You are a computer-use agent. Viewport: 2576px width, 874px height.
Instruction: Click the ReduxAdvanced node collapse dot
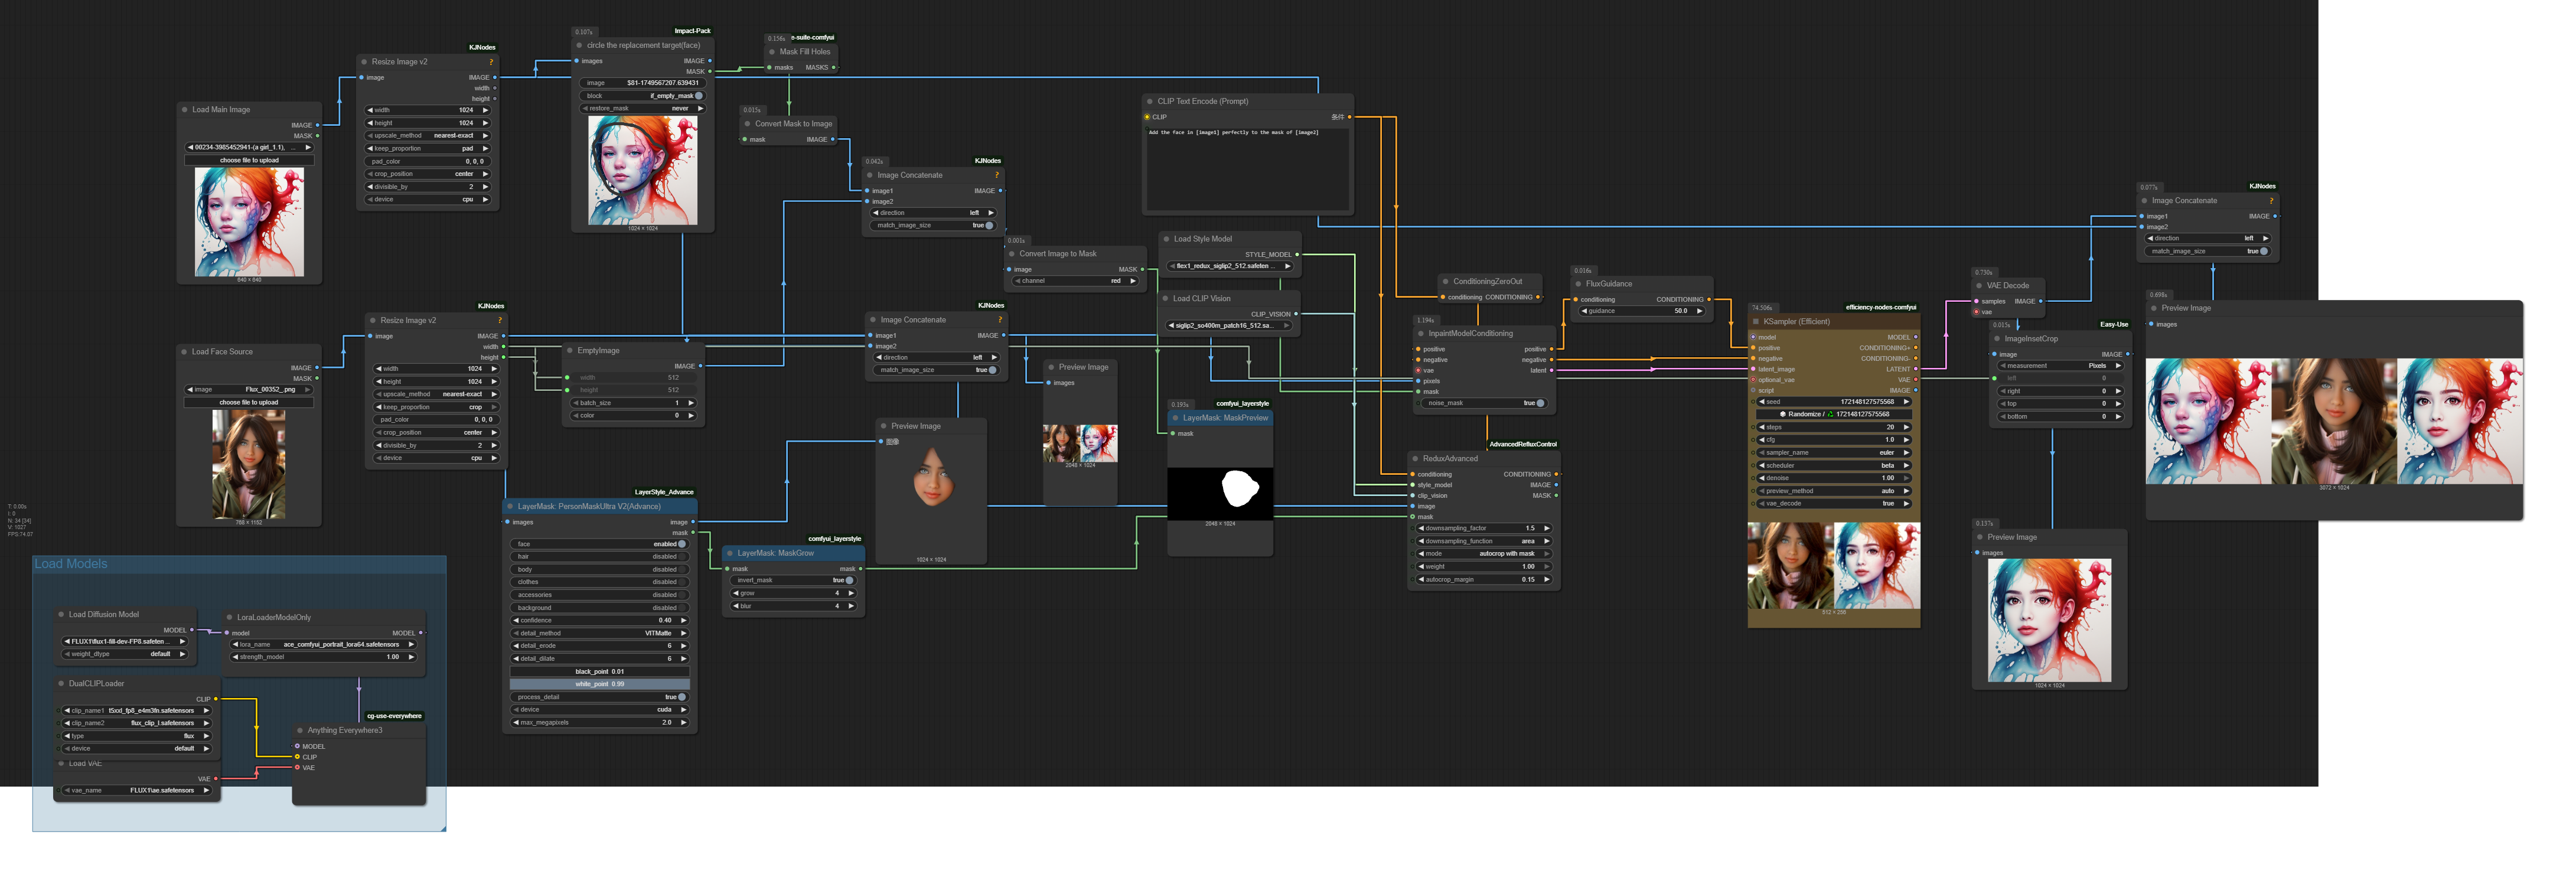pyautogui.click(x=1415, y=459)
